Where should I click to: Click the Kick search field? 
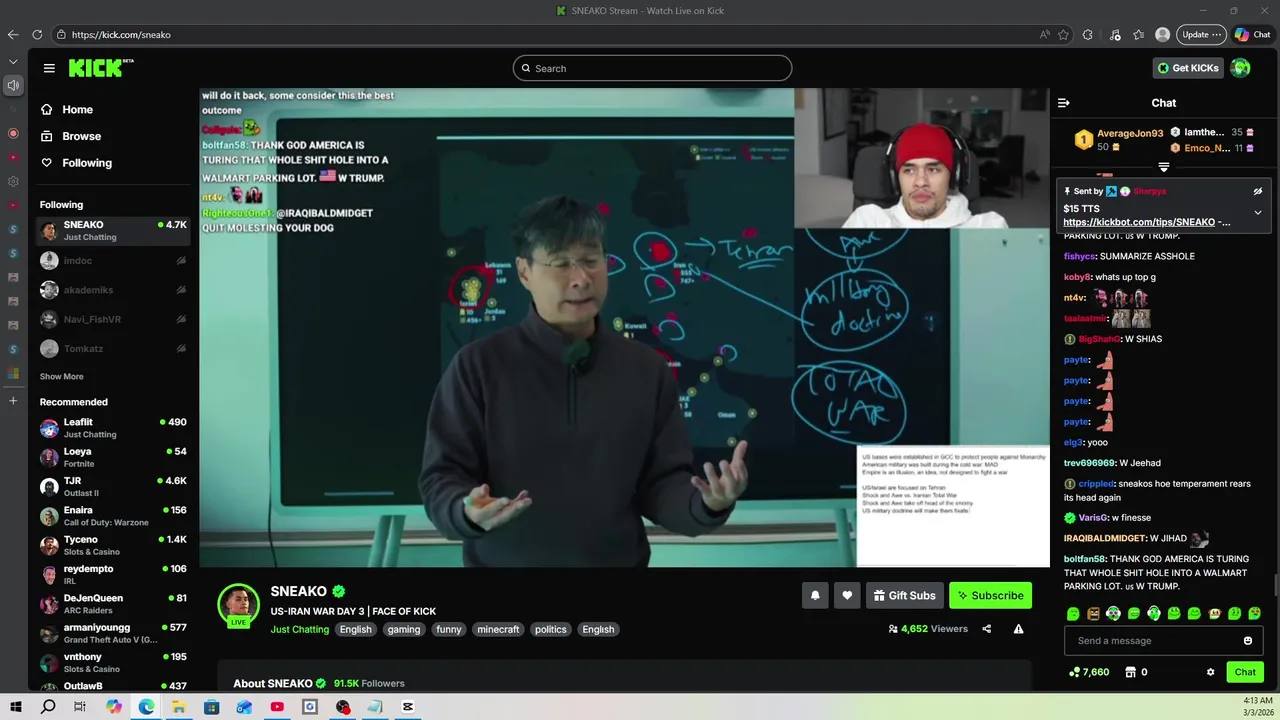point(652,68)
